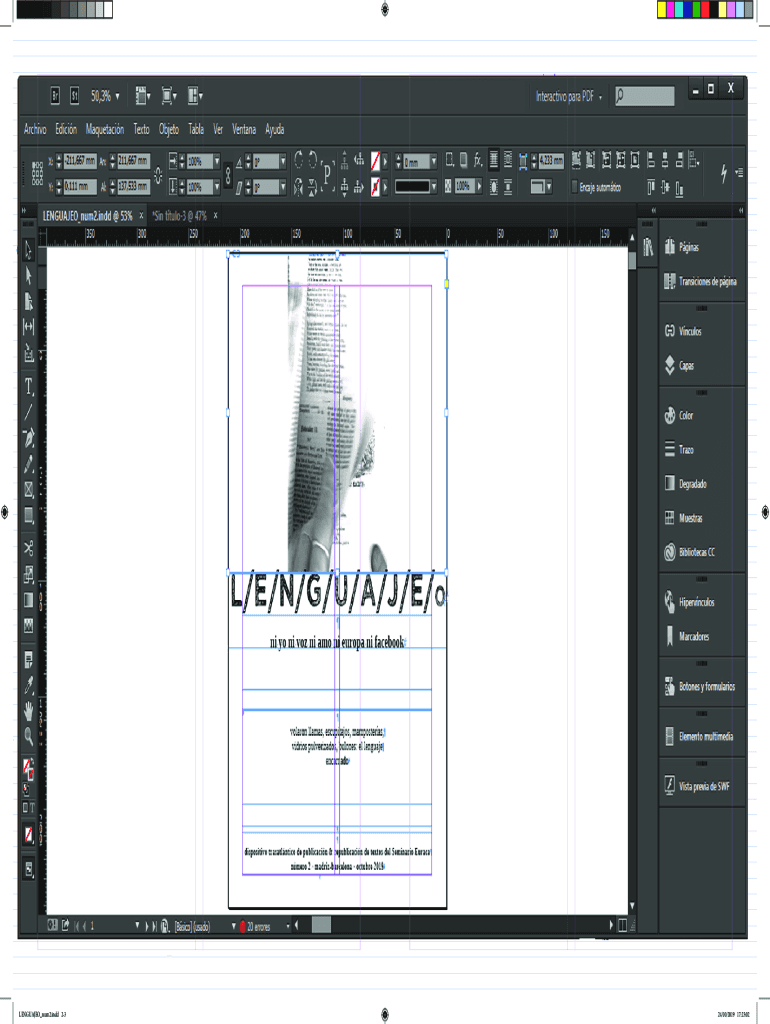Select the Hand tool
Screen dimensions: 770x1024
28,711
